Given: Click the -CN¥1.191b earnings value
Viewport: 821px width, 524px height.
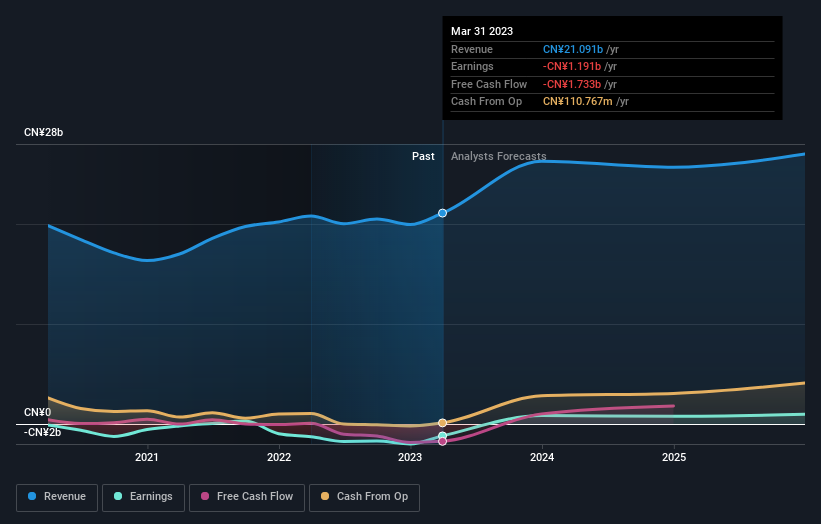Looking at the screenshot, I should pos(572,66).
